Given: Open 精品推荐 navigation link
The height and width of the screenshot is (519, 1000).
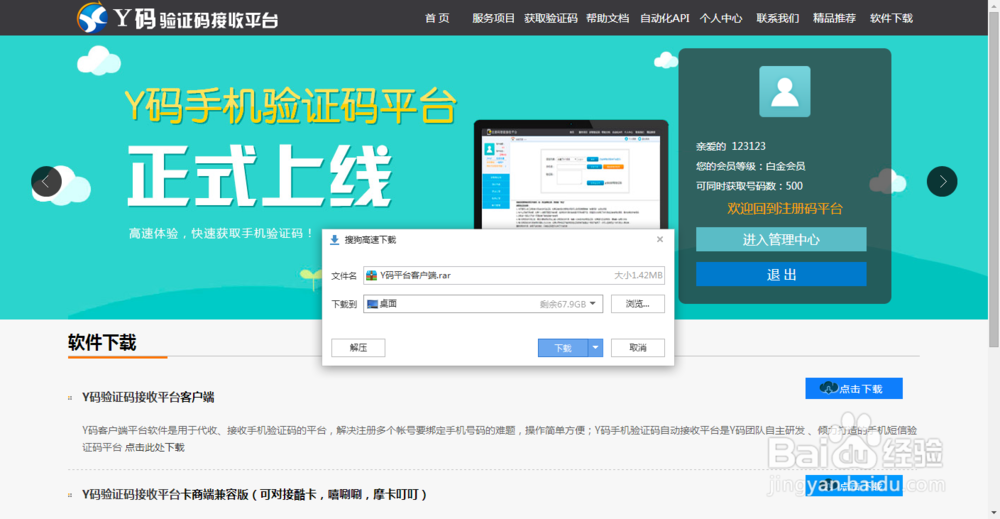Looking at the screenshot, I should coord(834,18).
